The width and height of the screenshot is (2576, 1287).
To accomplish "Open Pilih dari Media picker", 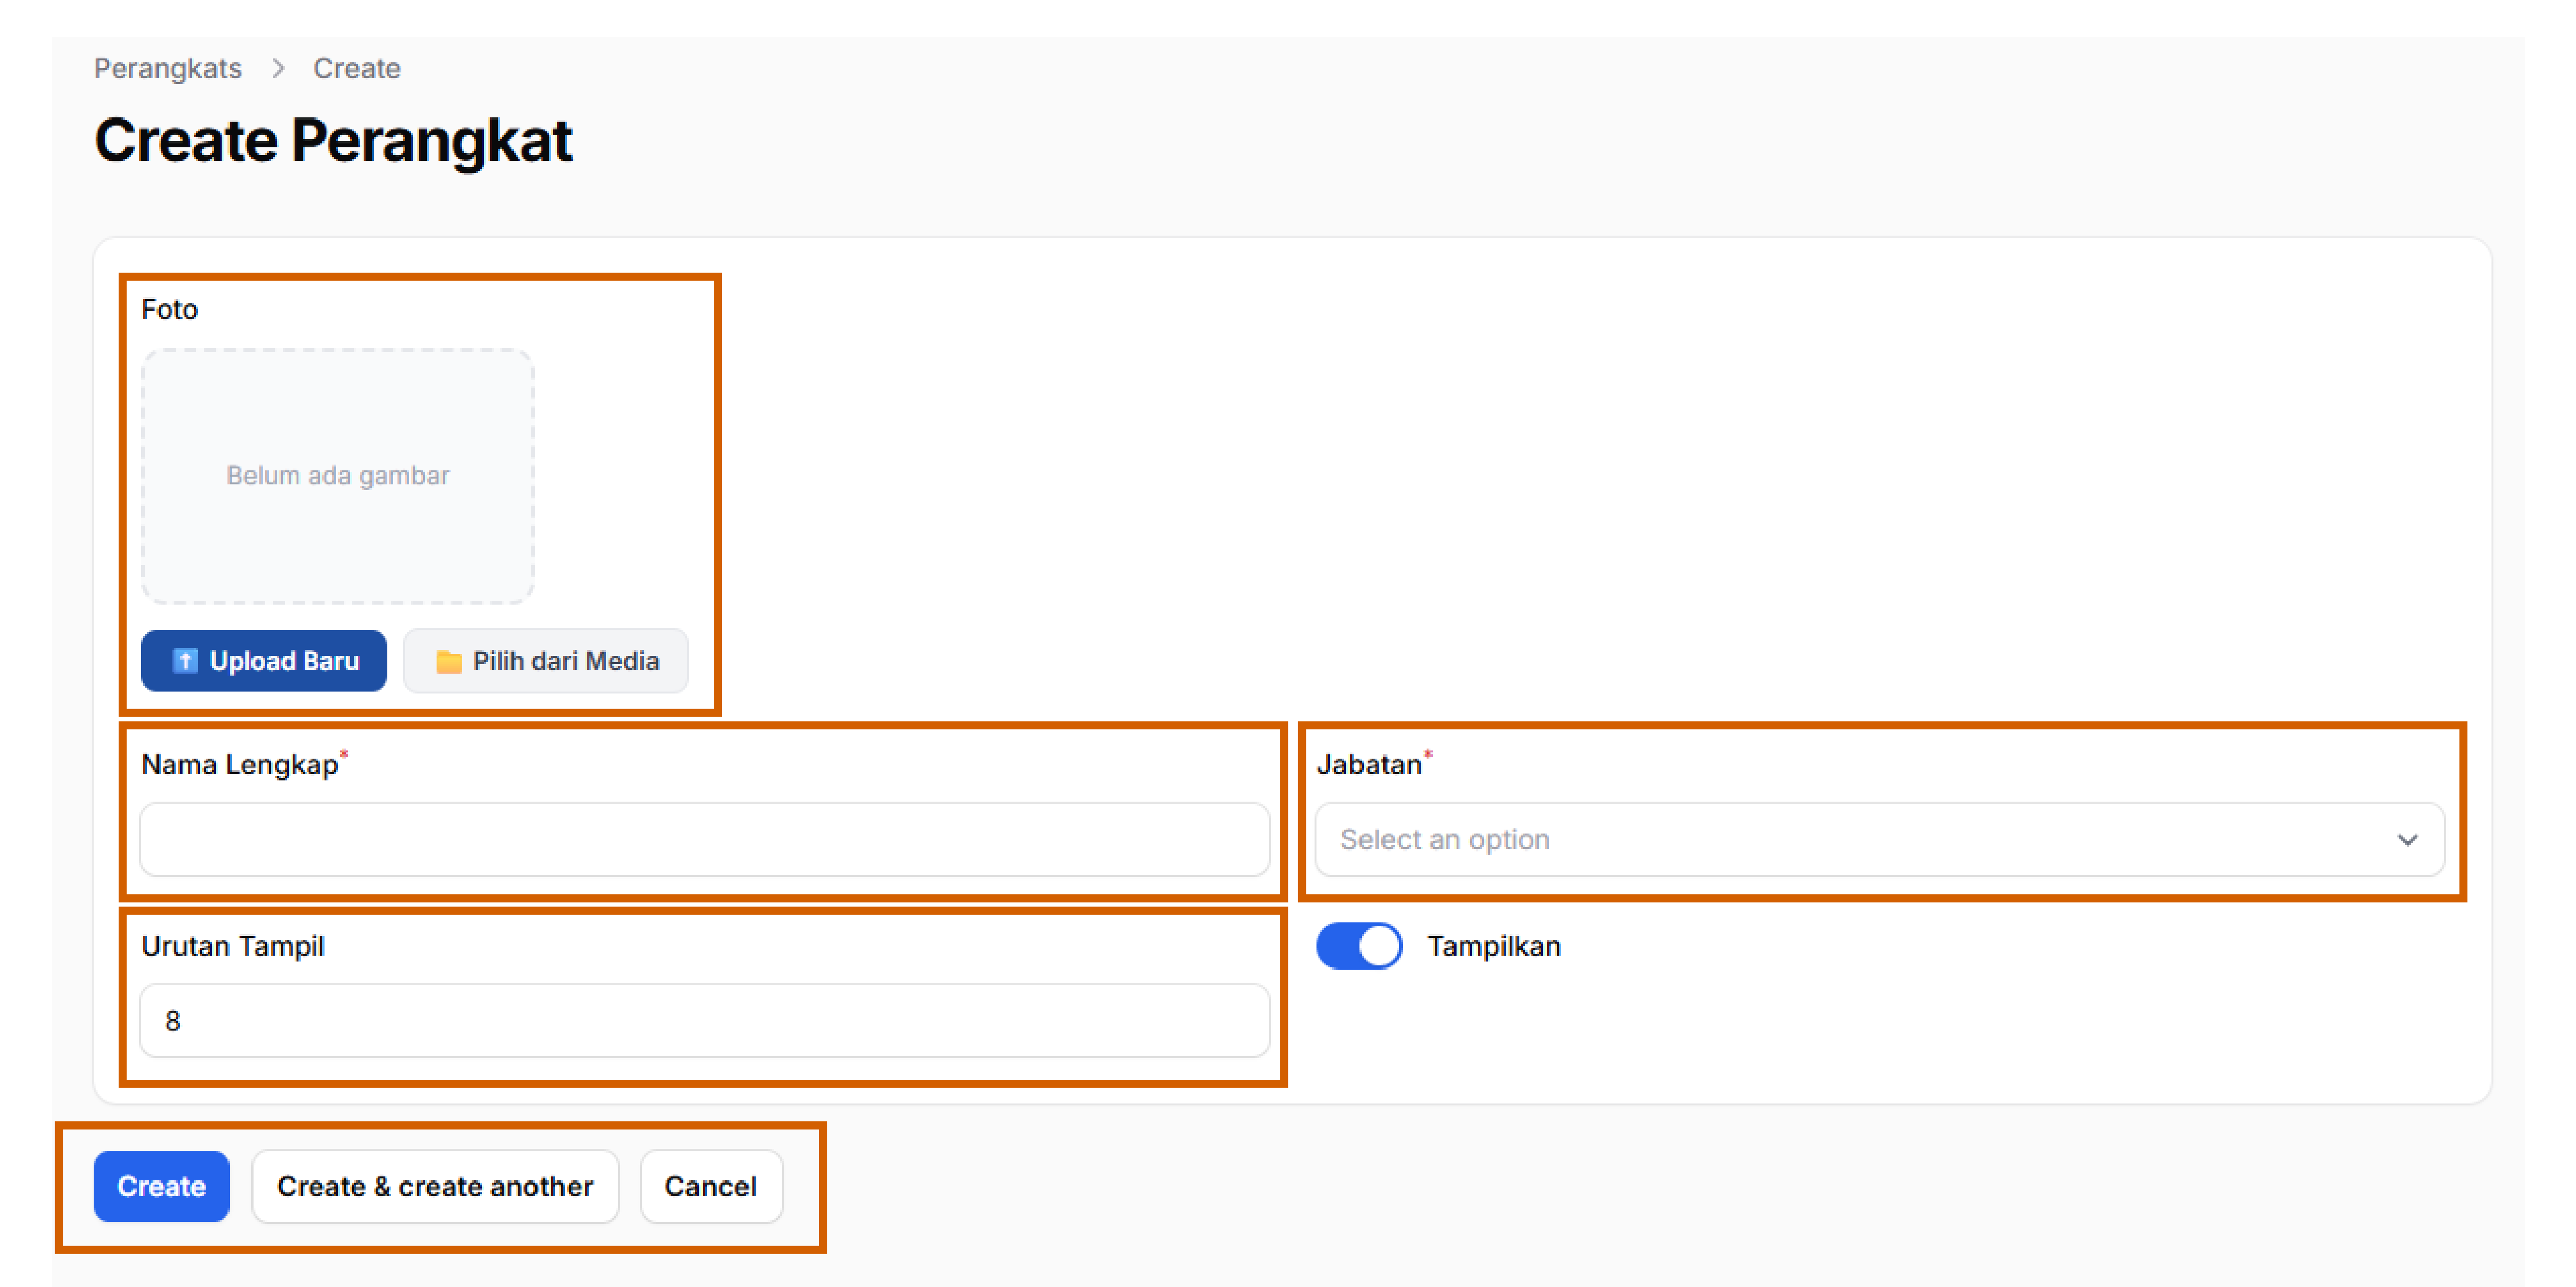I will pyautogui.click(x=546, y=661).
